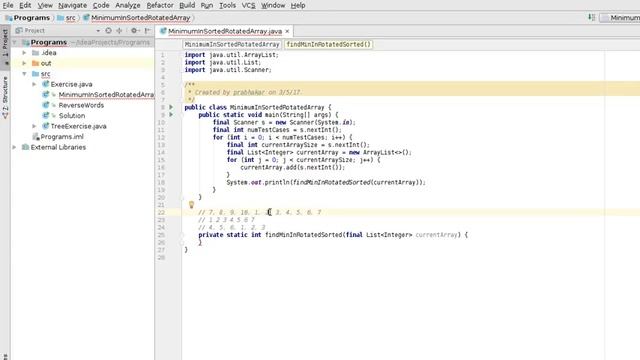The height and width of the screenshot is (360, 640).
Task: Click fold marker beside main method end
Action: coord(182,198)
